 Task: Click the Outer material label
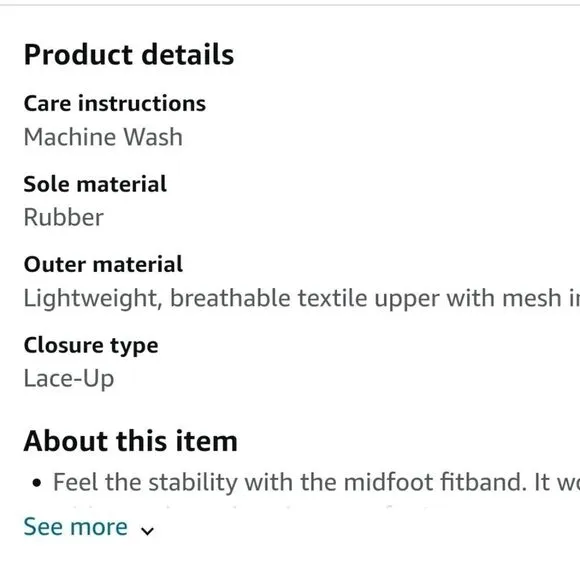coord(103,264)
